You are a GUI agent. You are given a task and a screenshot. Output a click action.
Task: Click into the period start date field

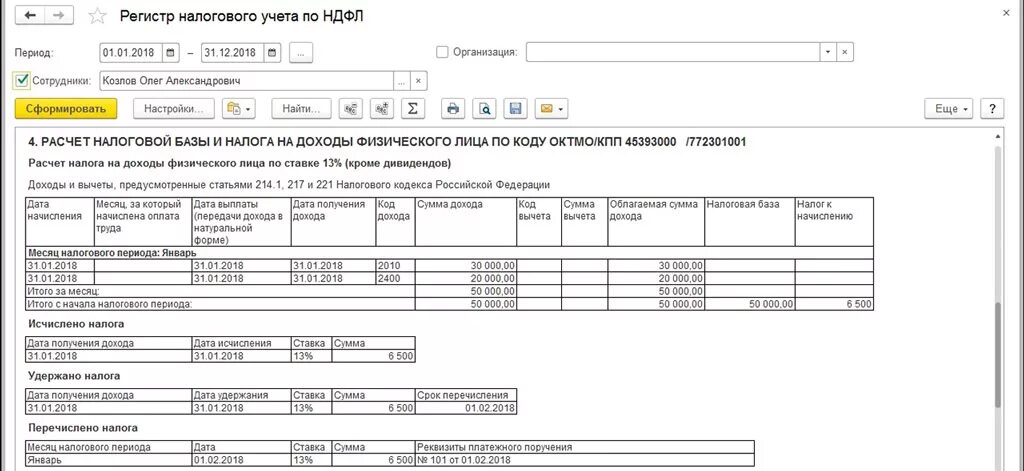[131, 53]
